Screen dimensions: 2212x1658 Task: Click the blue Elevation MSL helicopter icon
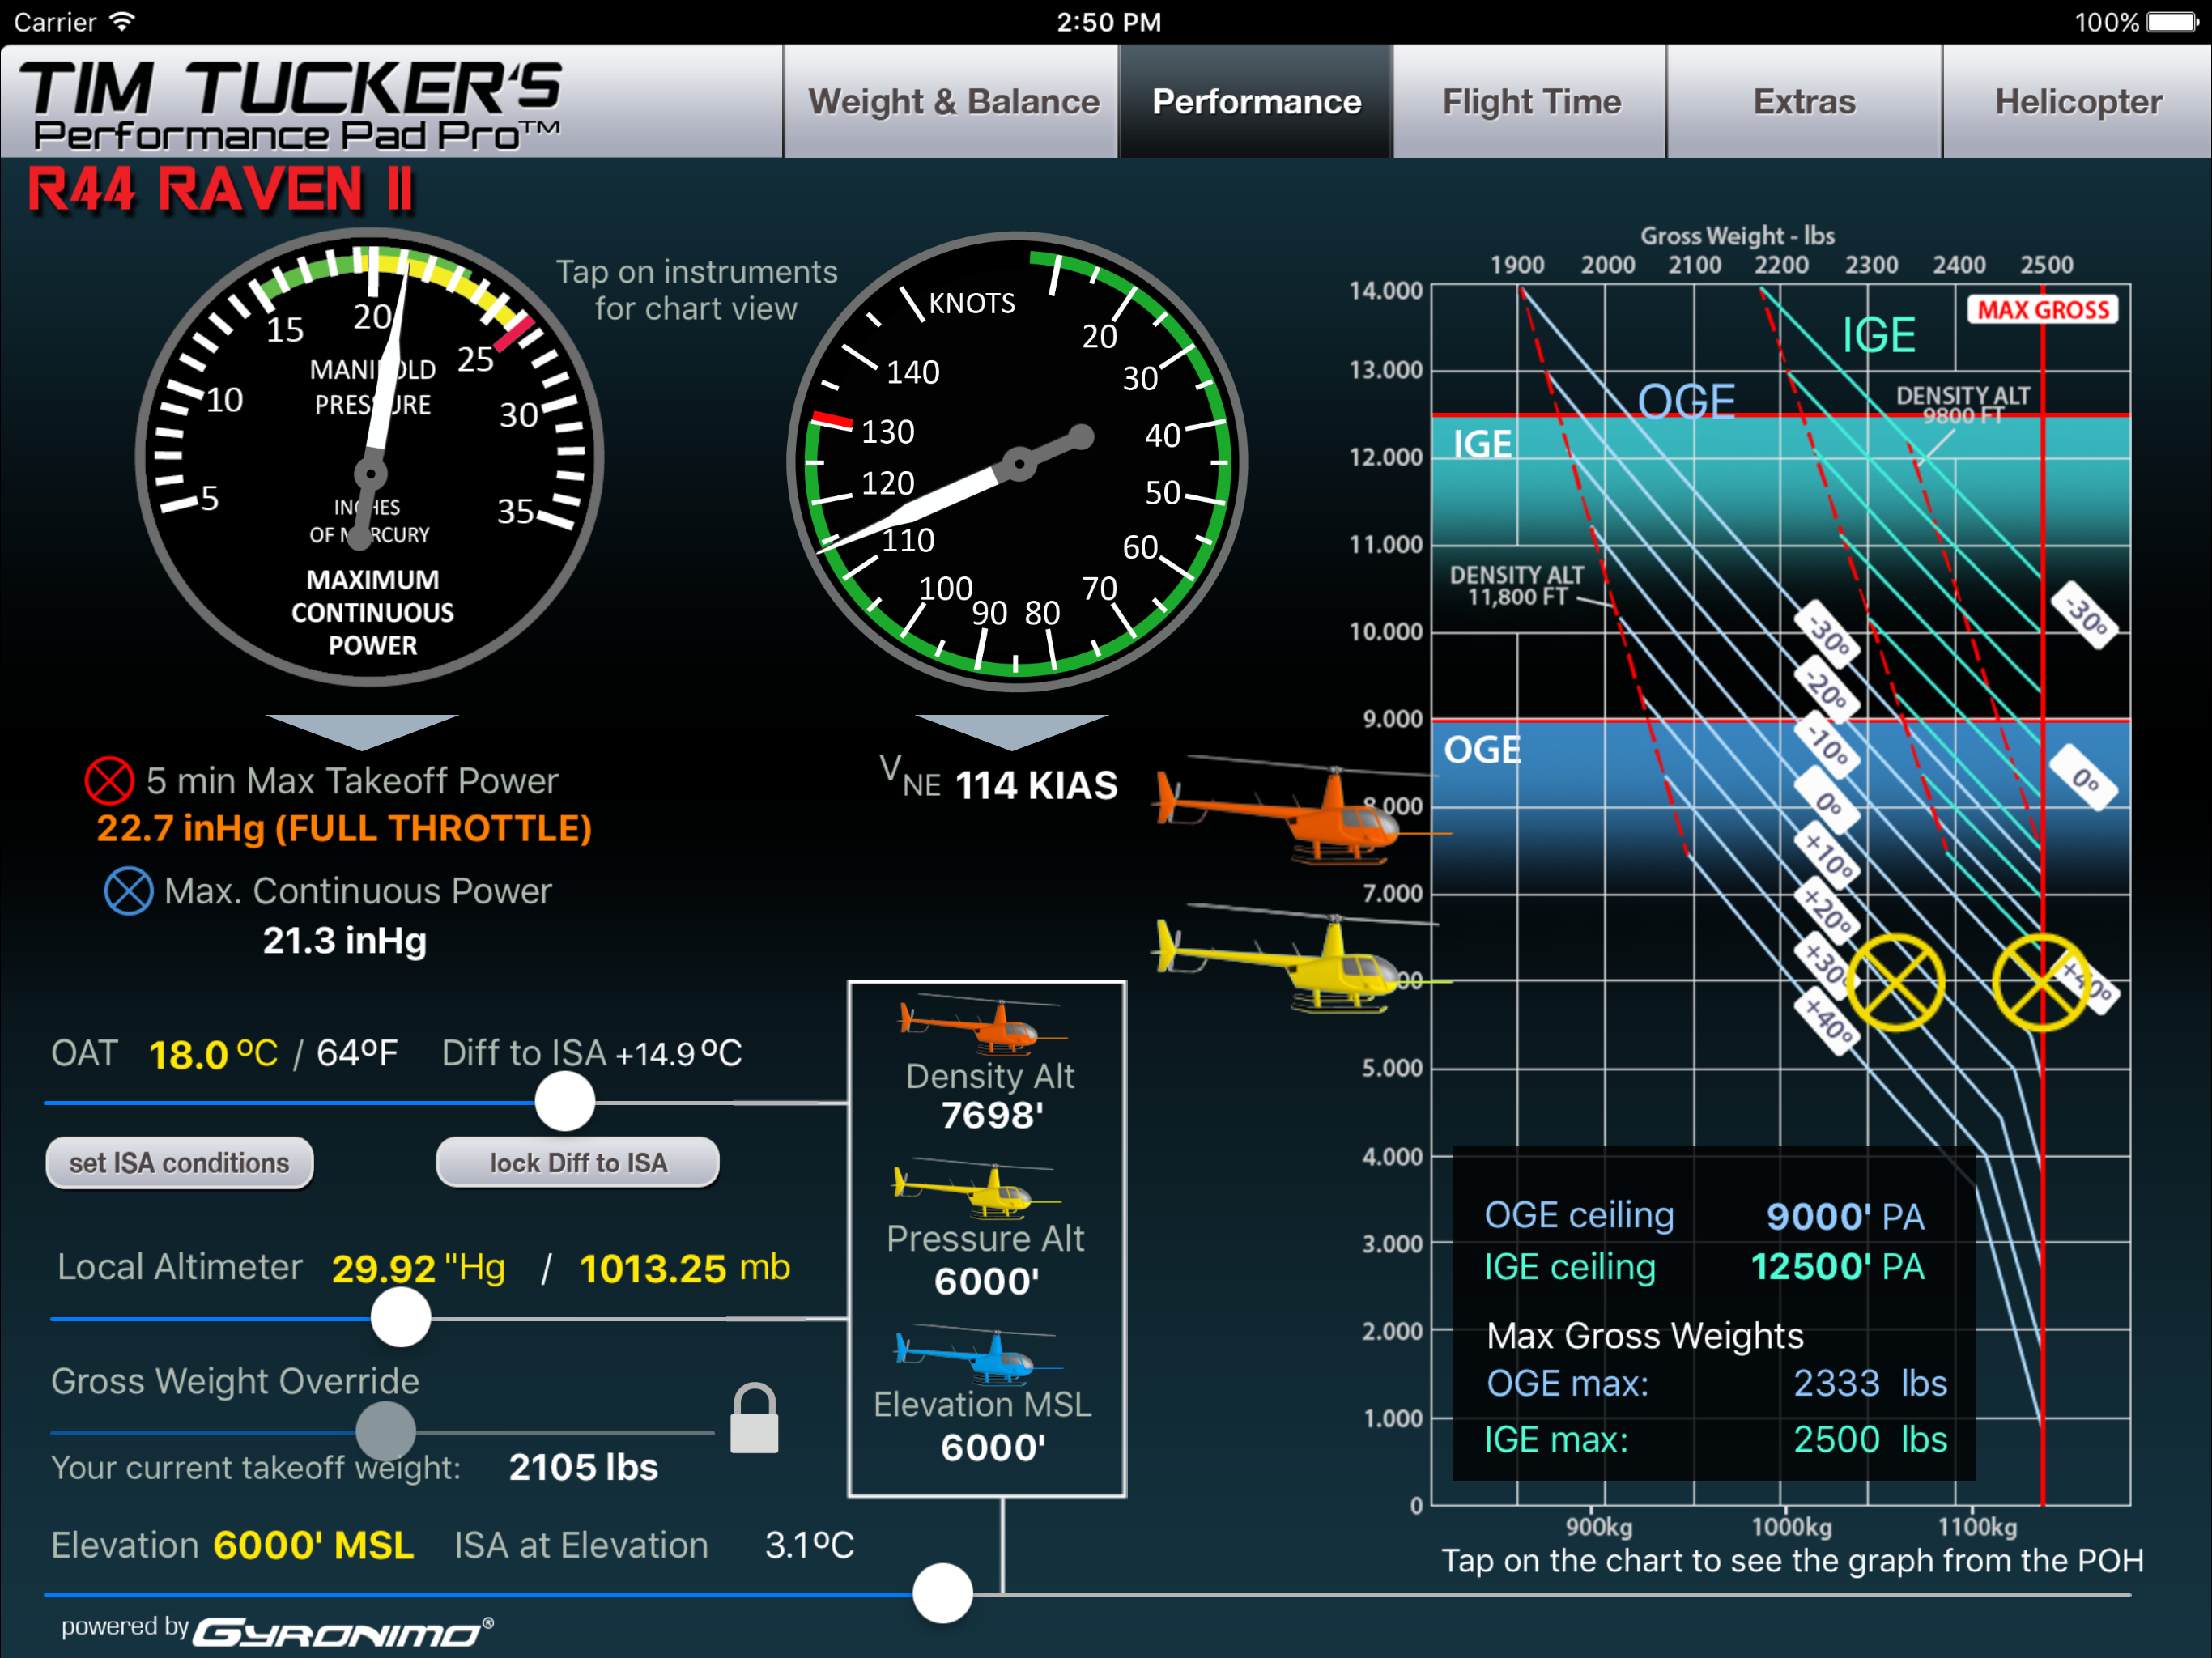click(x=978, y=1355)
